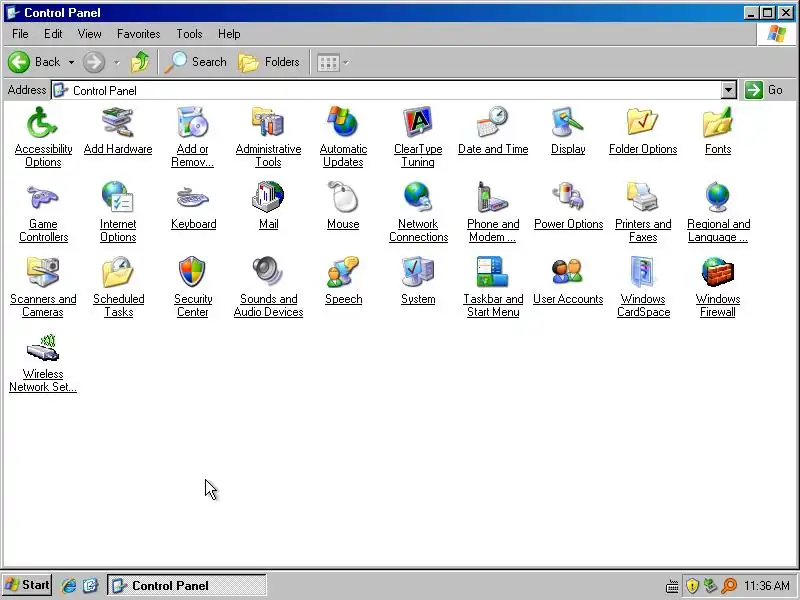This screenshot has width=800, height=600.
Task: Click the Search toolbar button
Action: (195, 62)
